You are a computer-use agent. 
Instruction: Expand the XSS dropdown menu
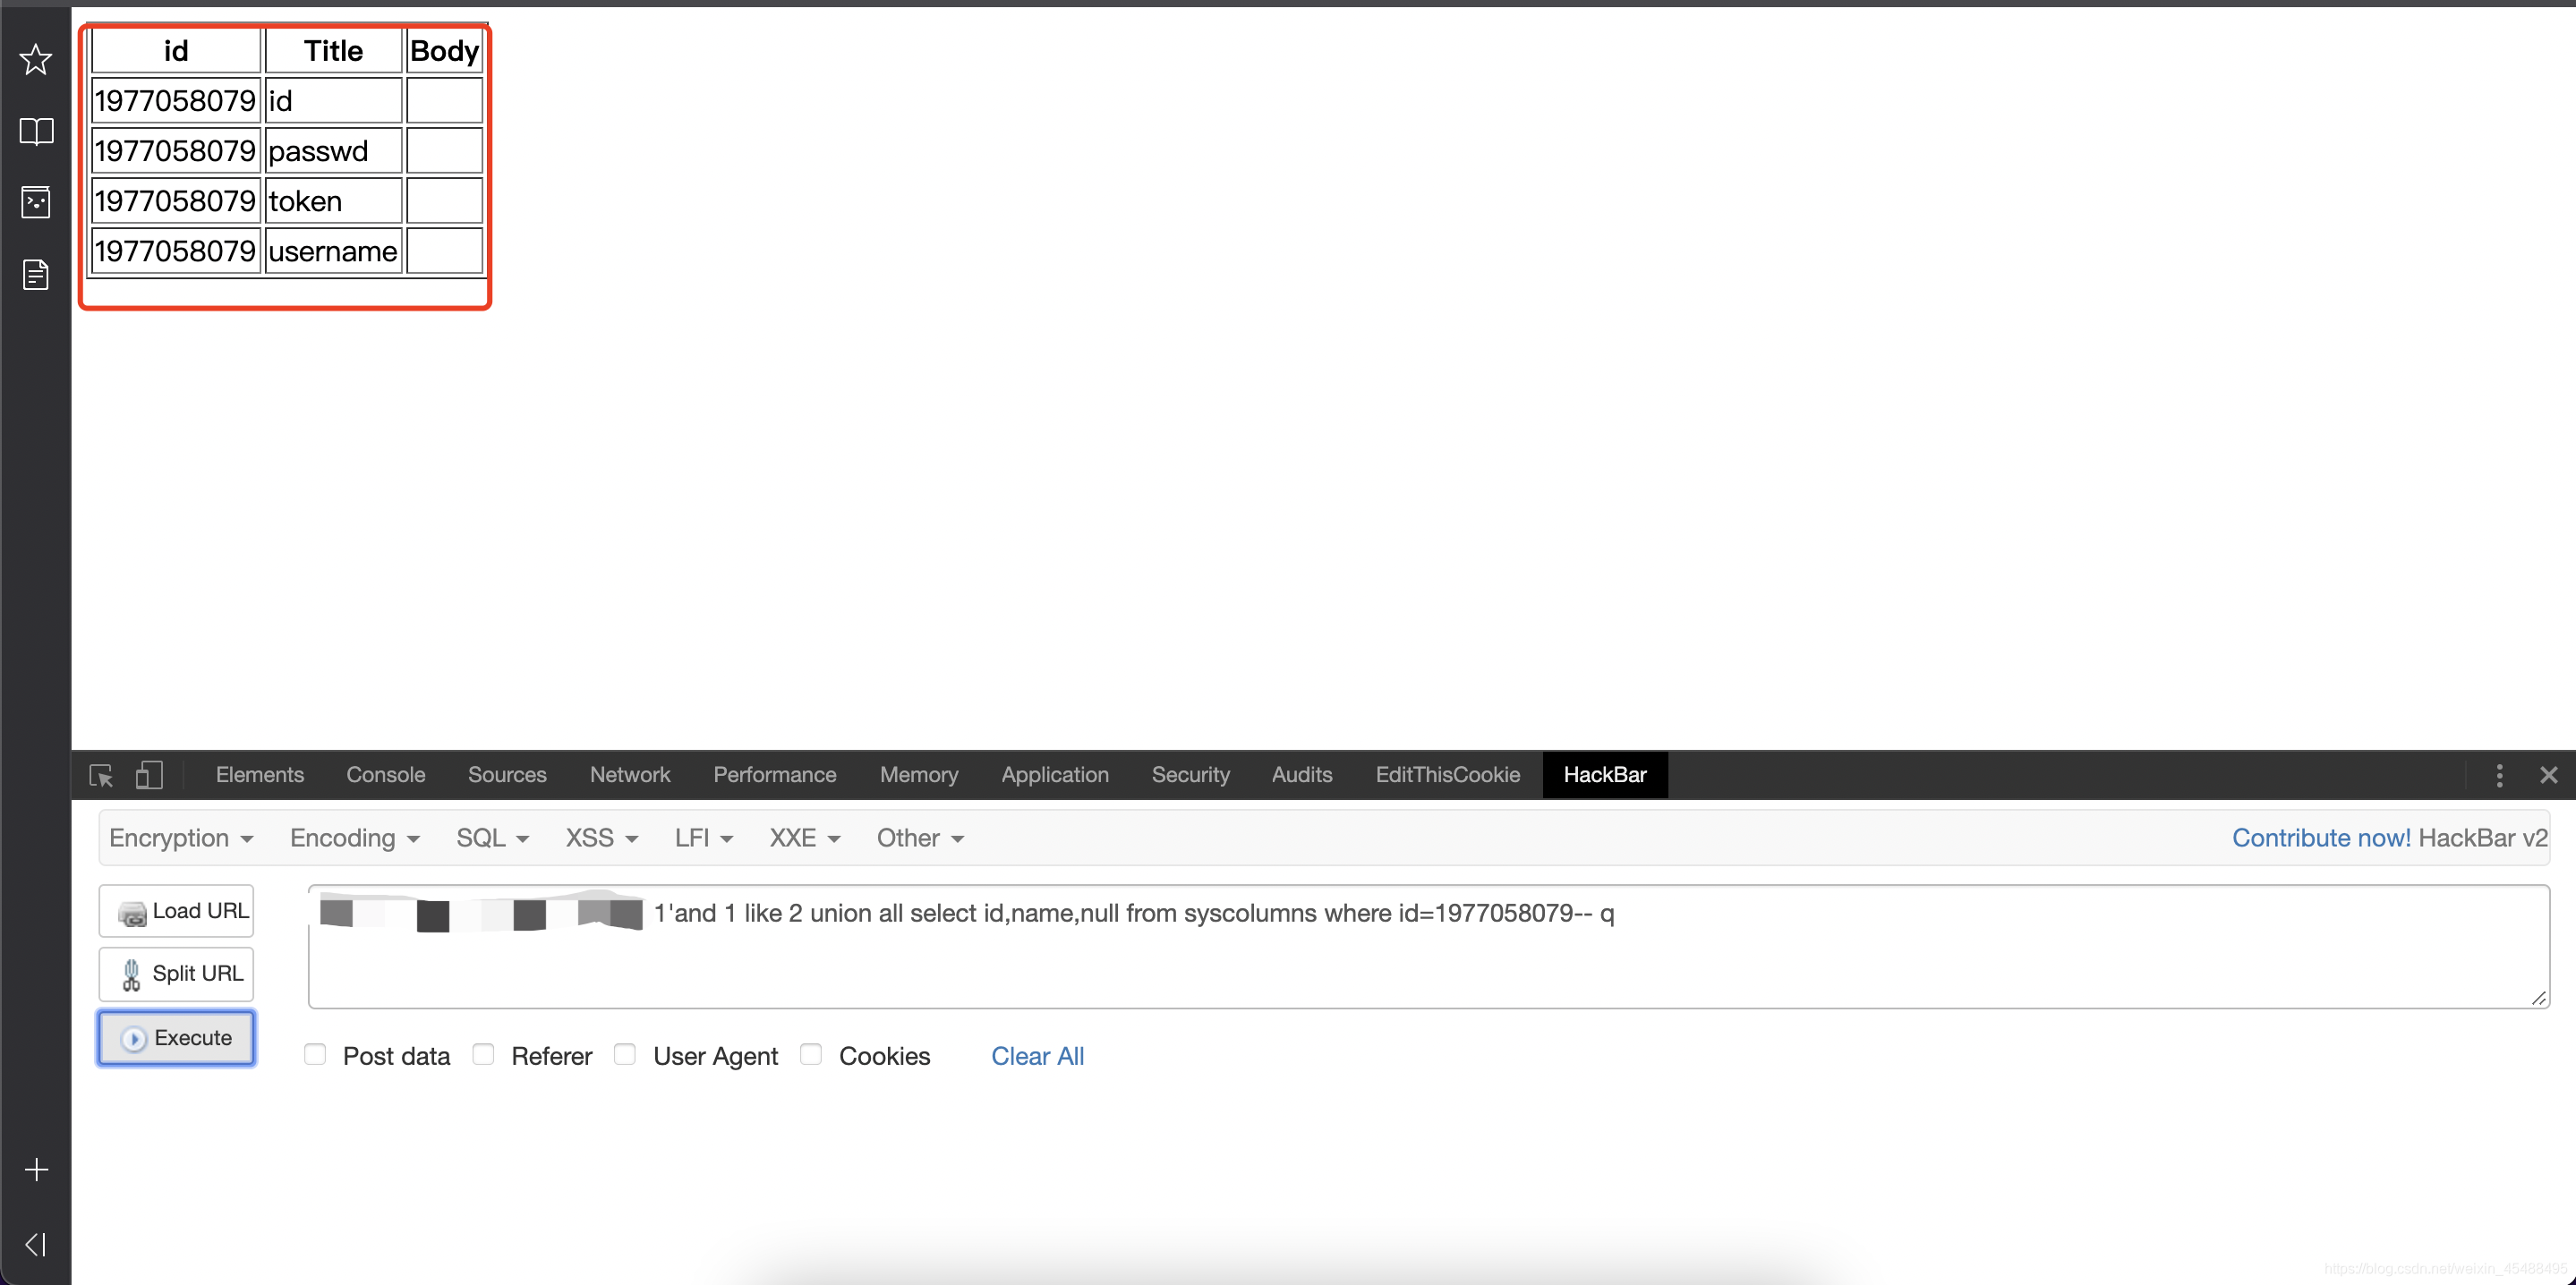pyautogui.click(x=601, y=838)
